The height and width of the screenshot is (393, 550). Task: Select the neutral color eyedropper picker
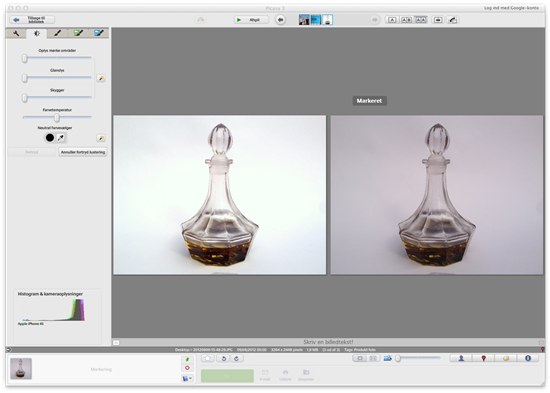pos(61,138)
